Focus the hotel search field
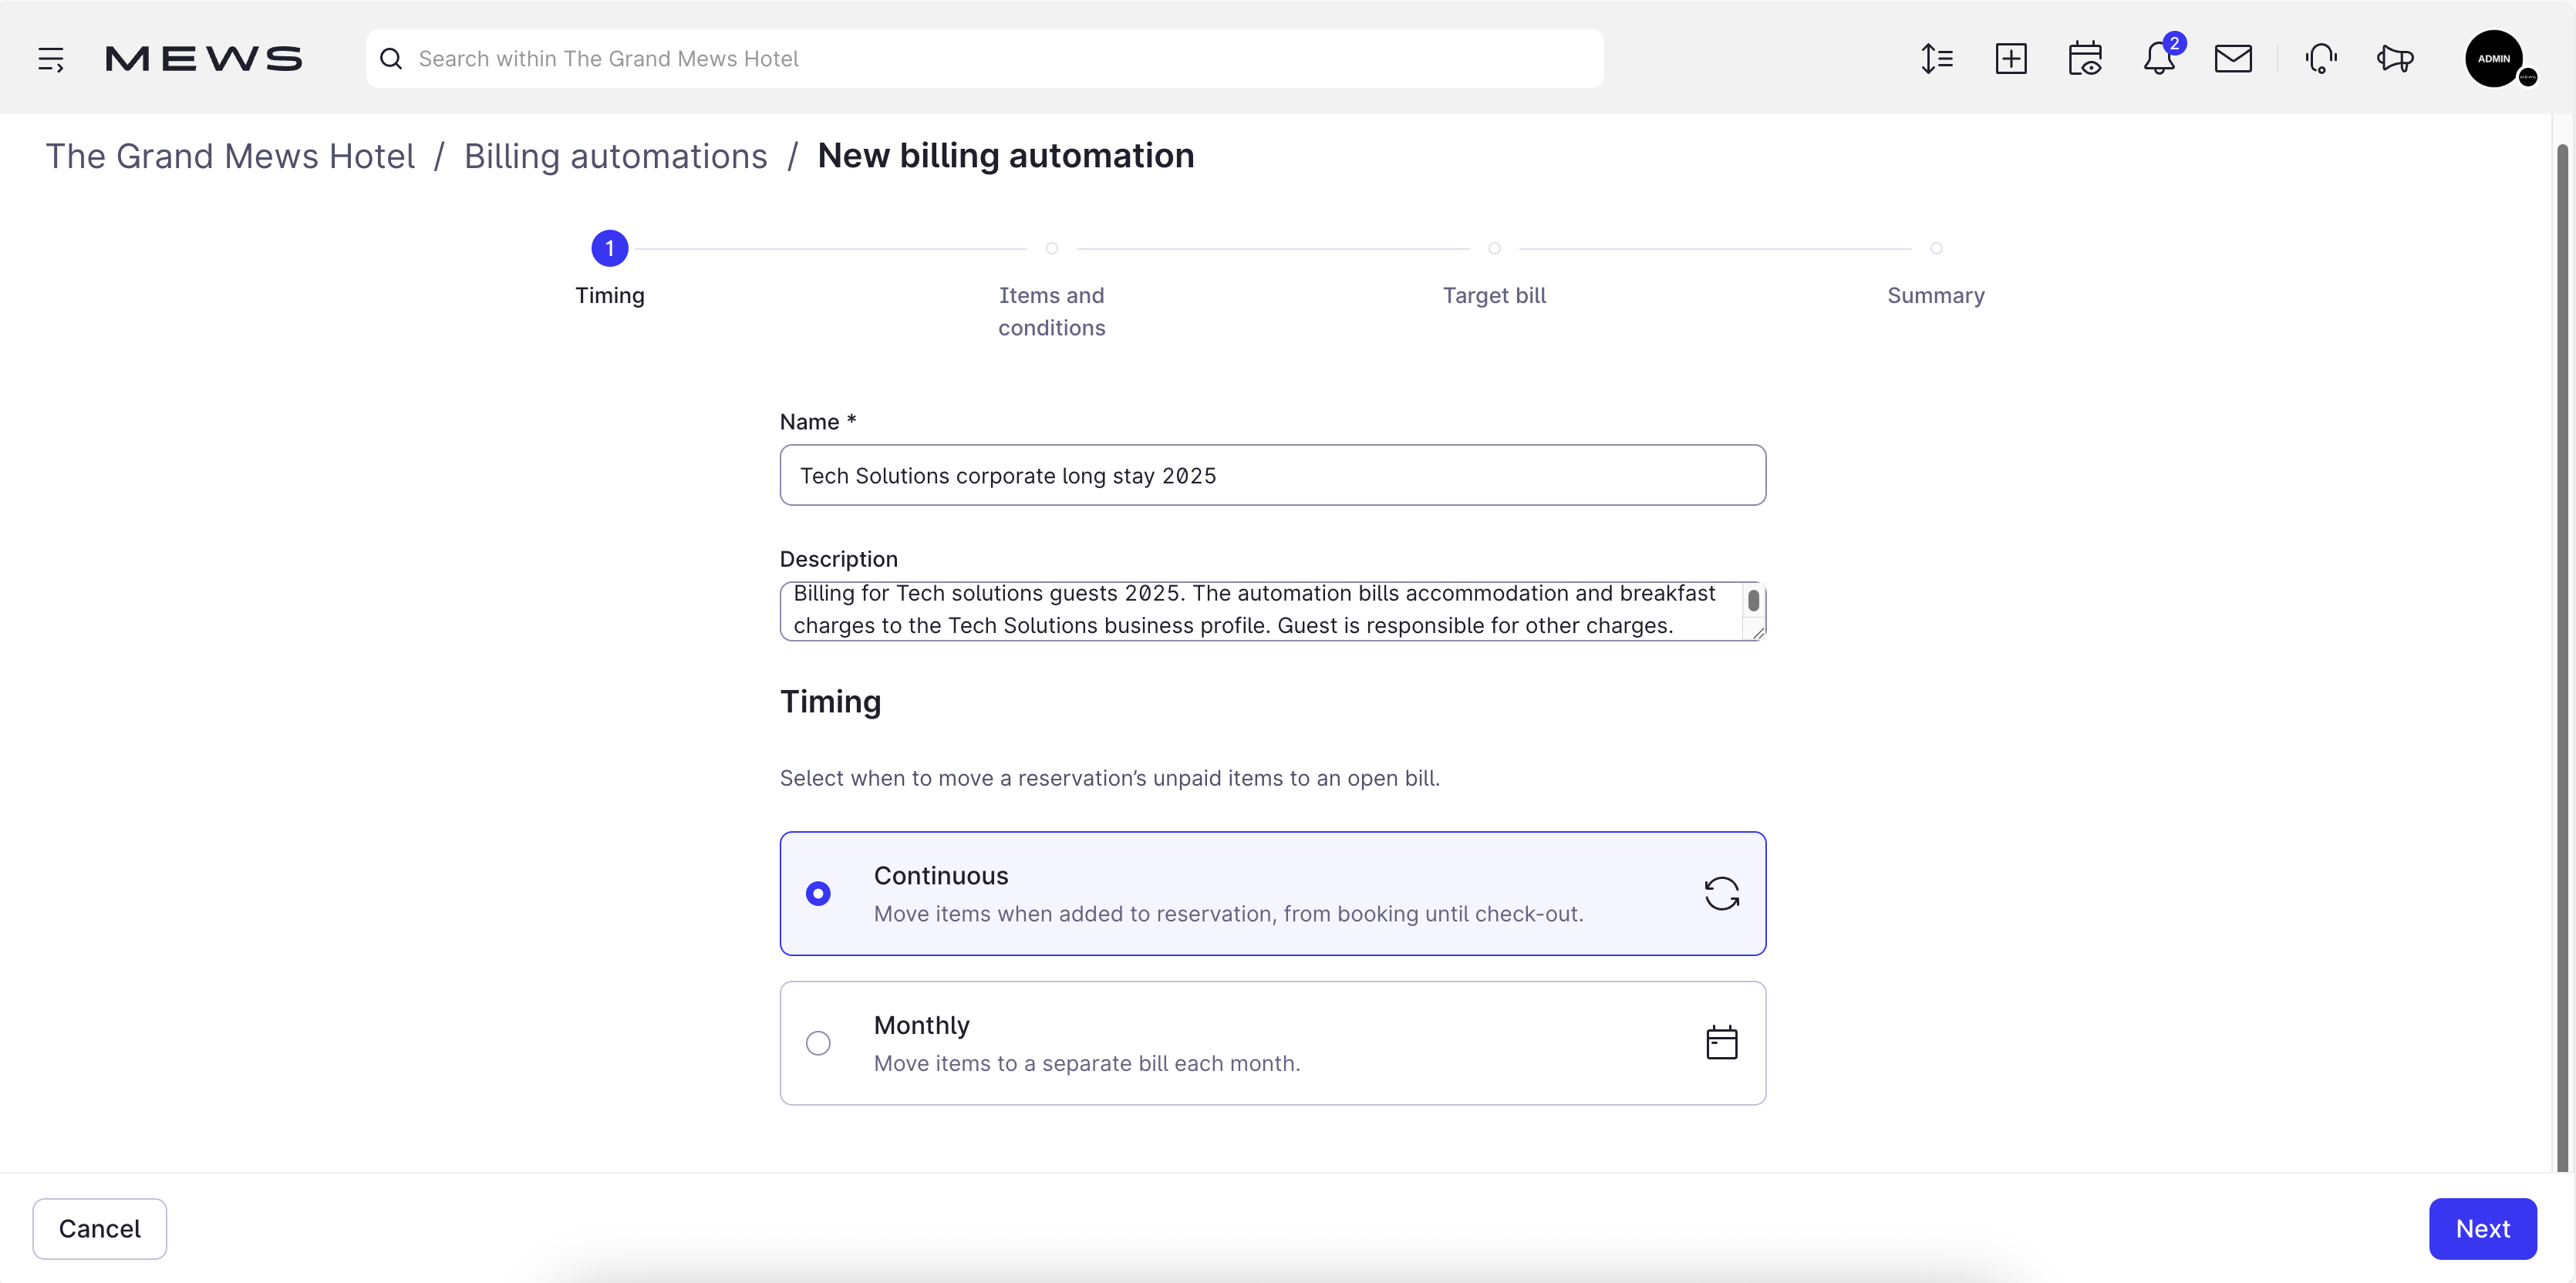 [x=984, y=59]
